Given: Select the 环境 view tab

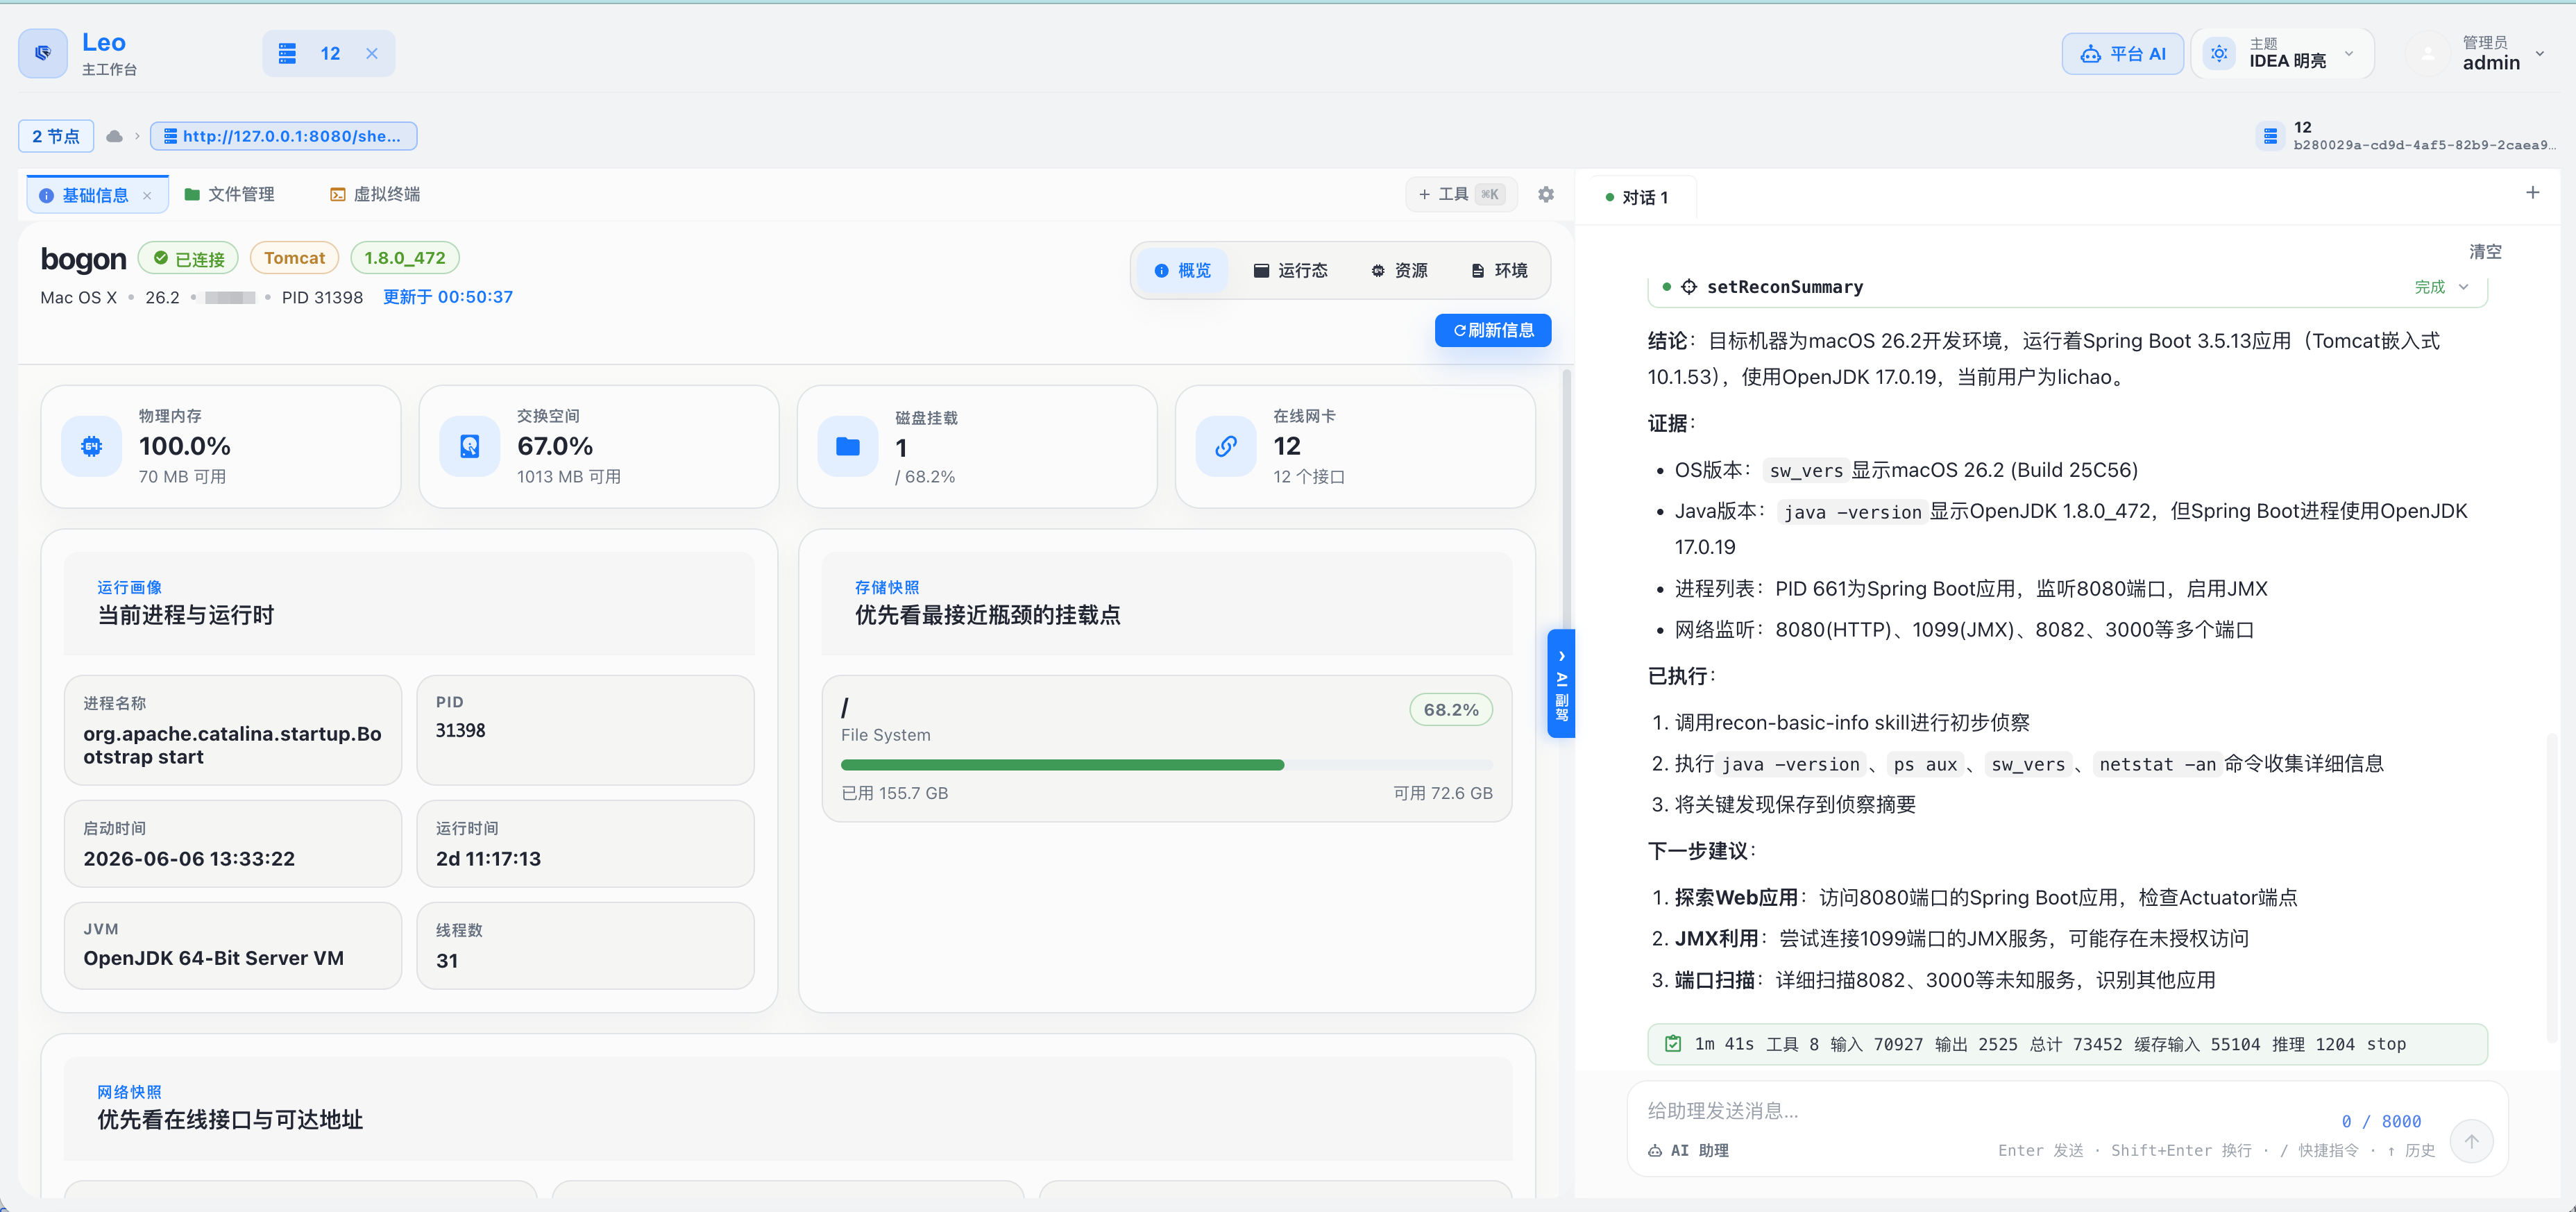Looking at the screenshot, I should 1499,270.
